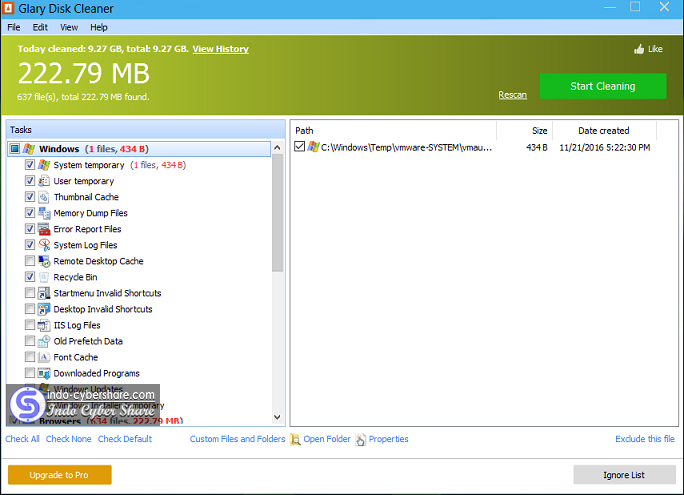Viewport: 684px width, 495px height.
Task: Click the Open Folder magnifier icon
Action: tap(295, 439)
